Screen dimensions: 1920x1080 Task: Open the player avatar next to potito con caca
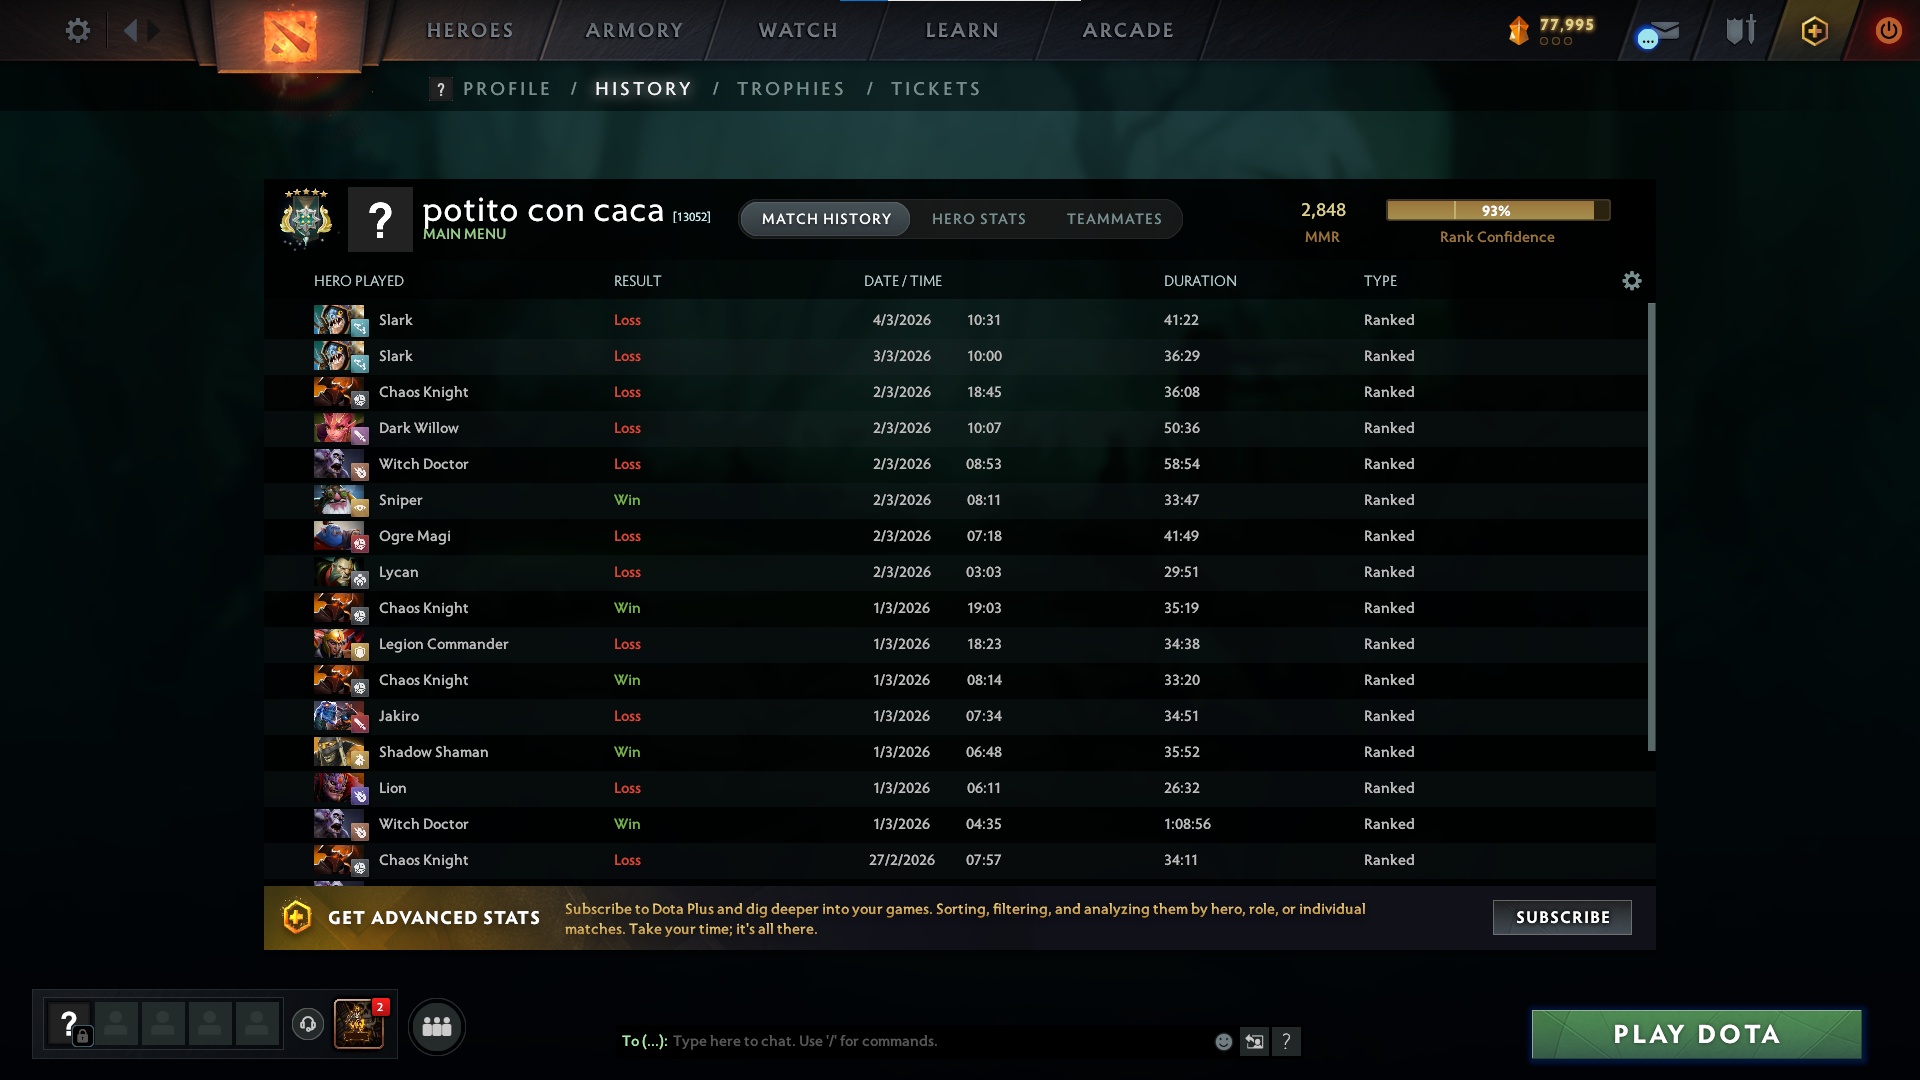(380, 219)
